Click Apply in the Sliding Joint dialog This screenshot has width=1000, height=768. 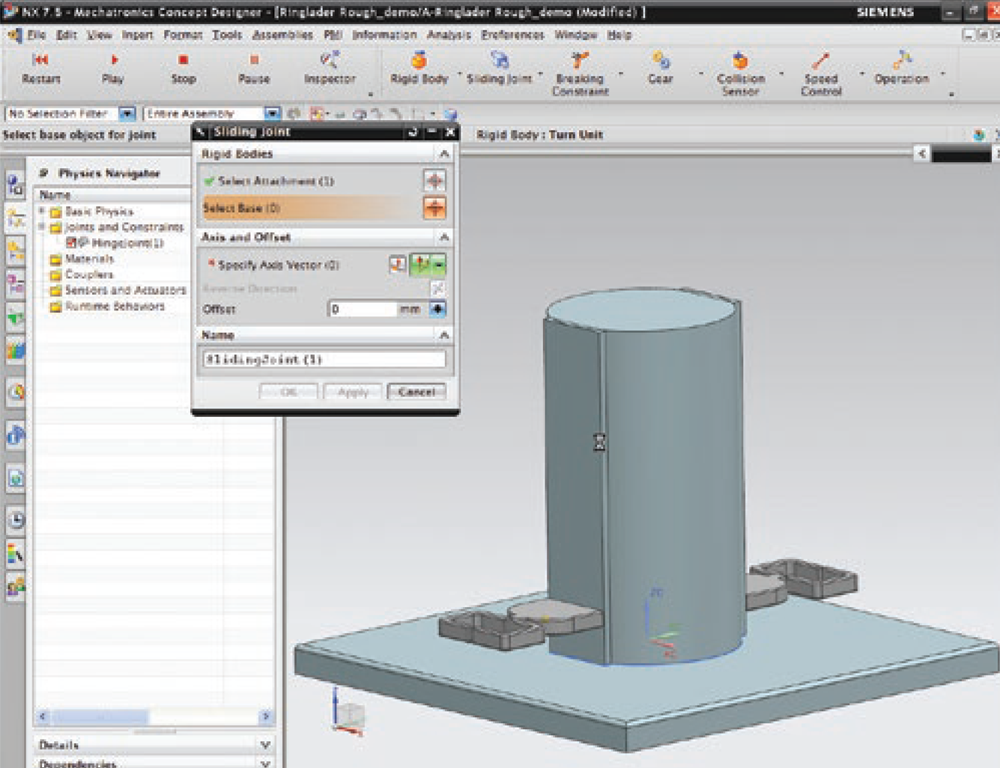tap(351, 392)
